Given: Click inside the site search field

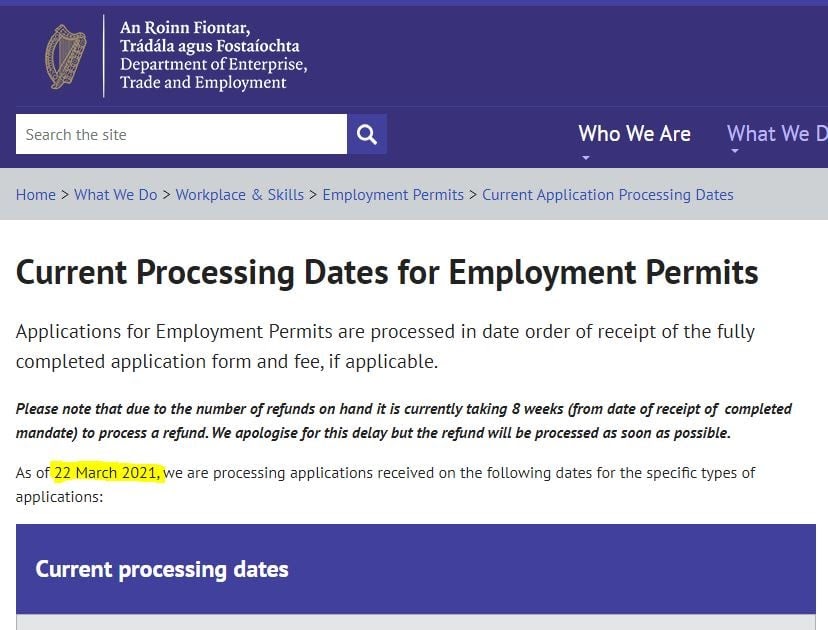Looking at the screenshot, I should [180, 134].
